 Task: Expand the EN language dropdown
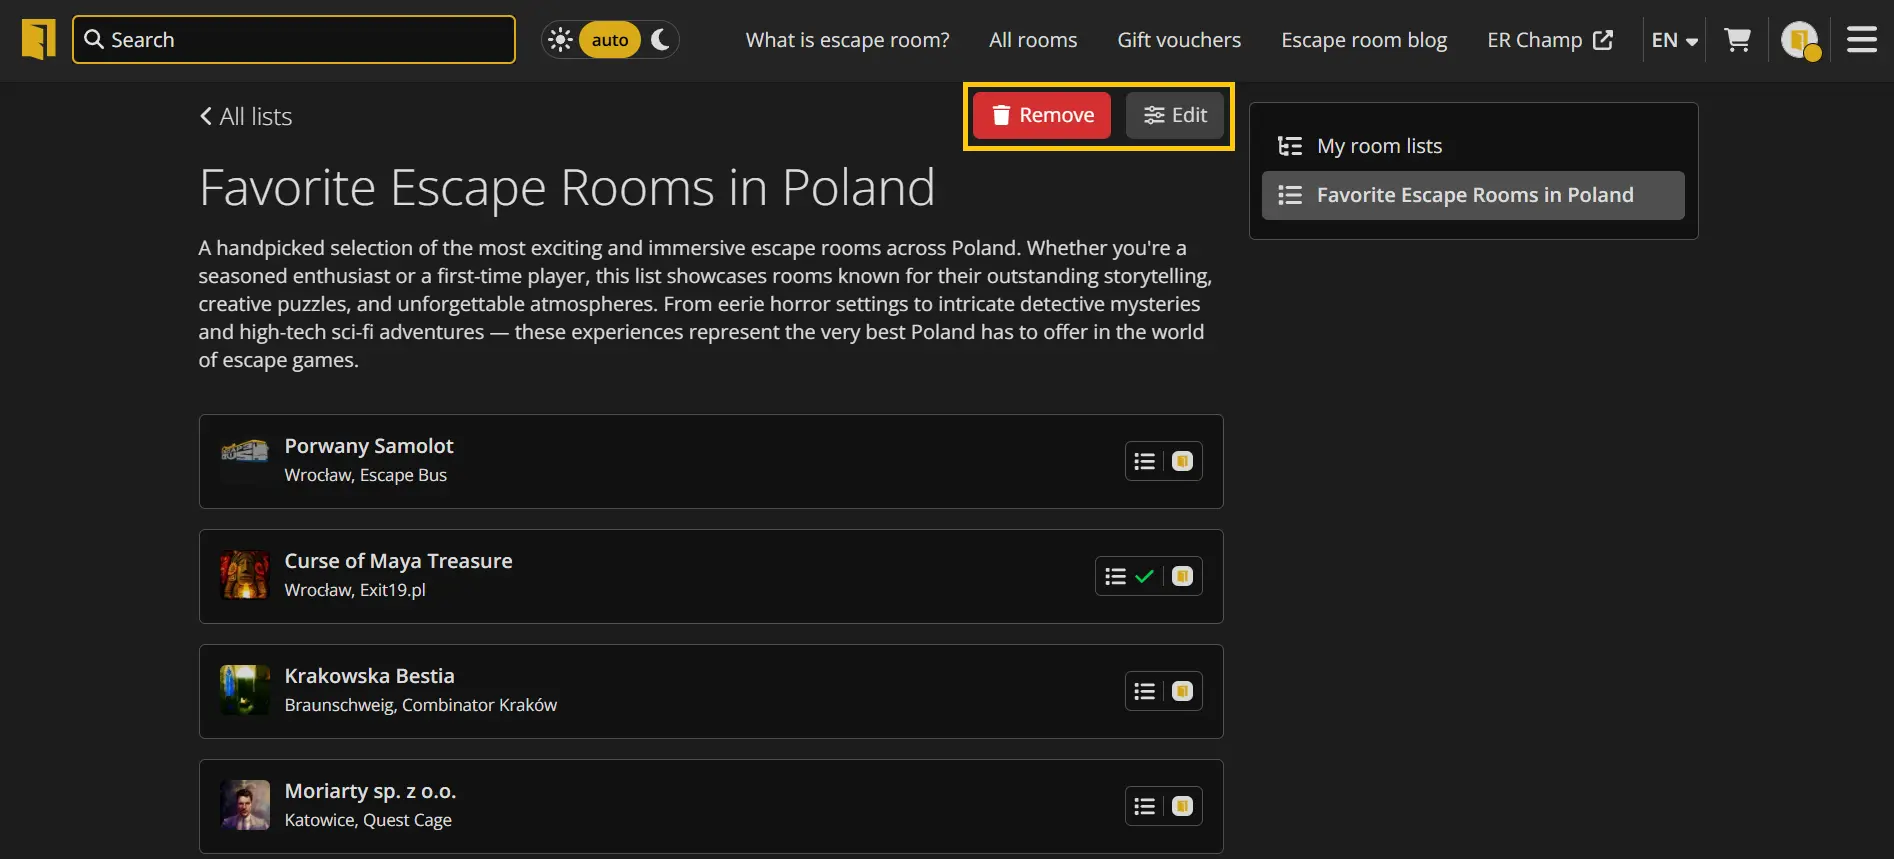point(1674,40)
